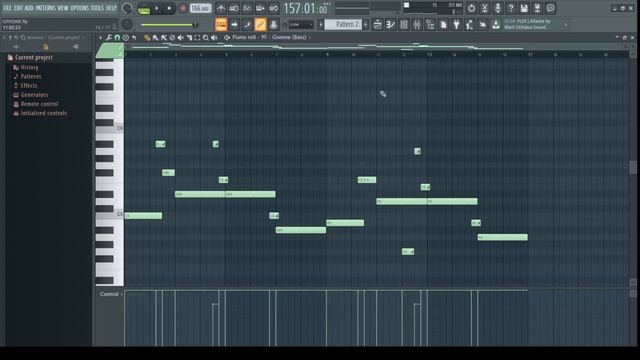
Task: Toggle loop recording icon
Action: 273,8
